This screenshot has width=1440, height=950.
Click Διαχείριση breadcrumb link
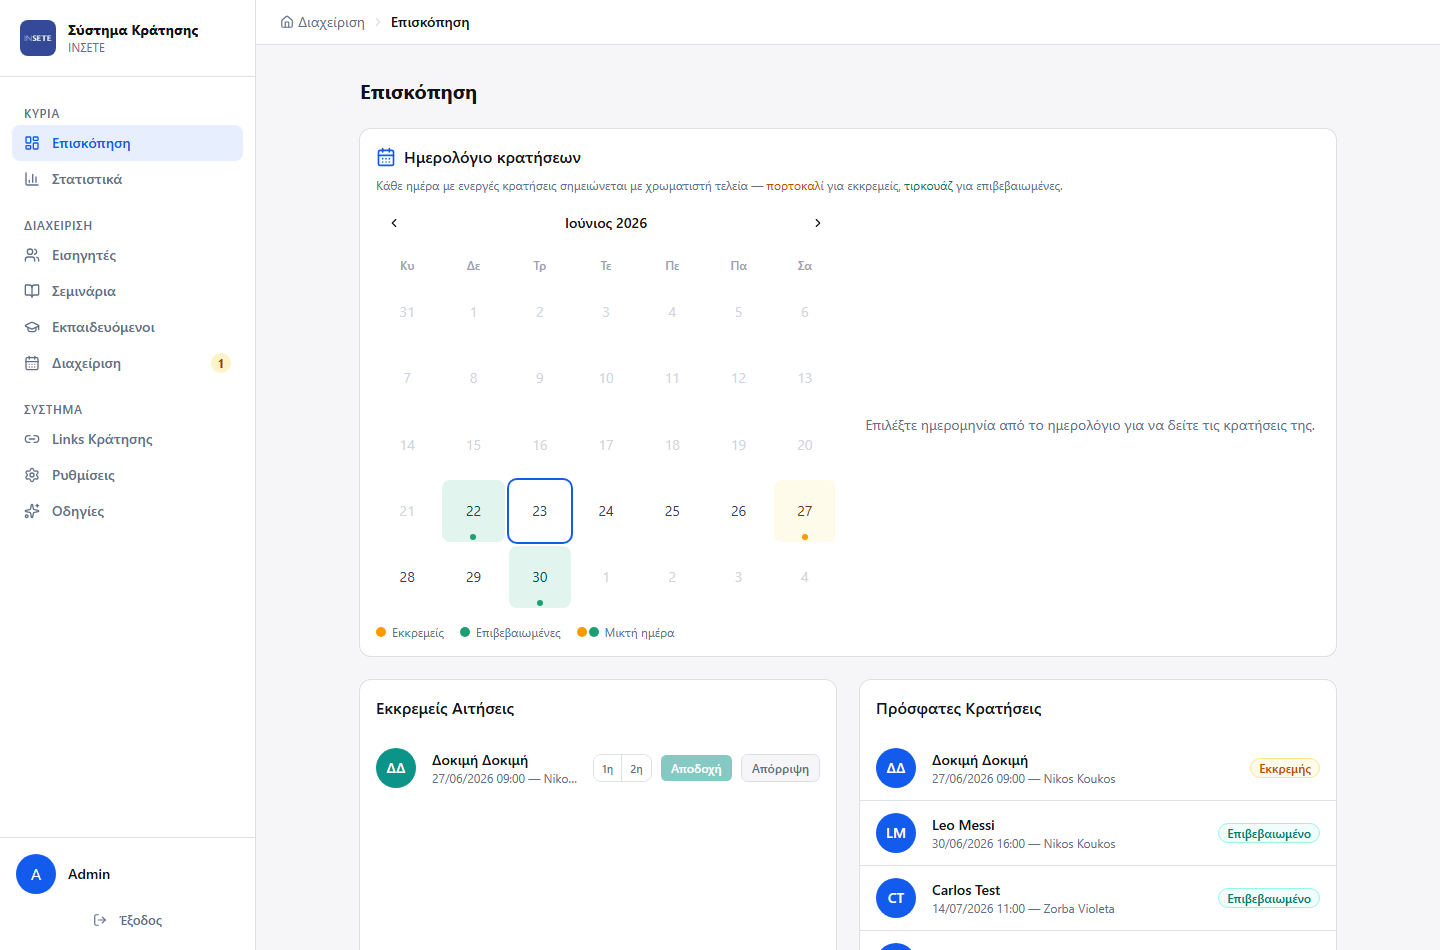click(x=331, y=22)
